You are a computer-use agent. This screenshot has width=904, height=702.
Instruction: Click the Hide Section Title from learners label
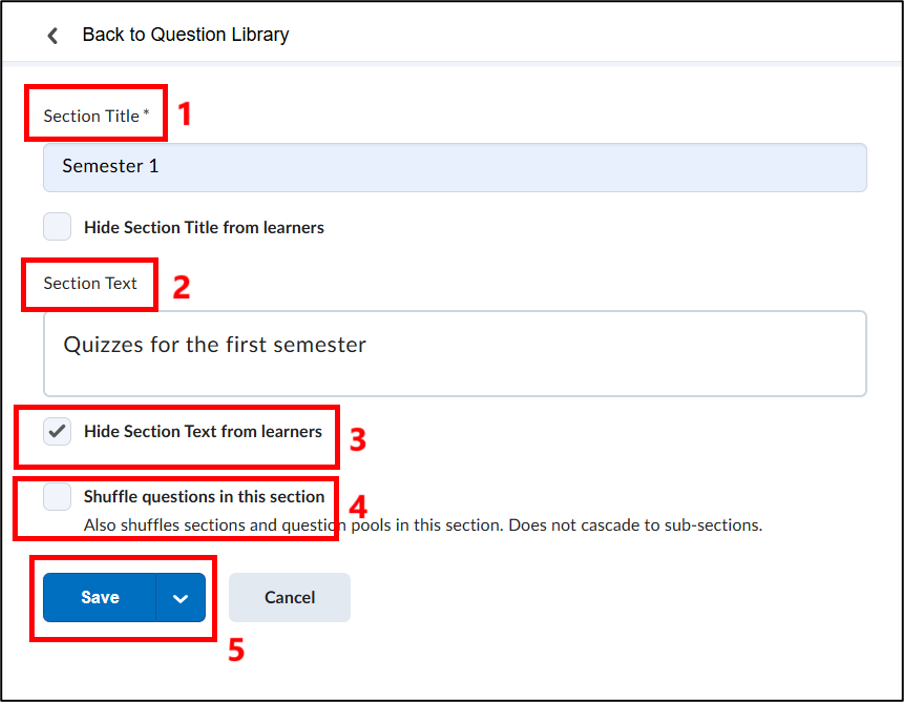(204, 228)
